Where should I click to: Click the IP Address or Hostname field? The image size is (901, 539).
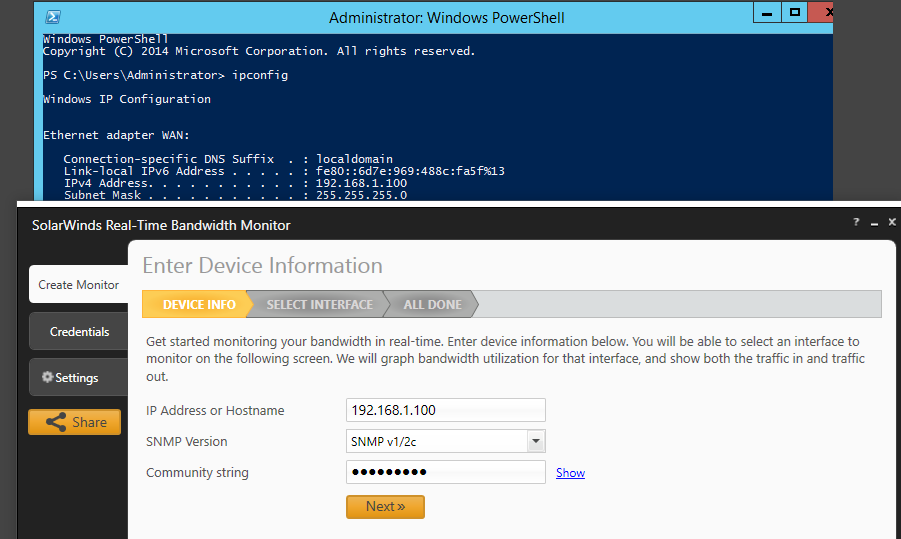tap(445, 410)
